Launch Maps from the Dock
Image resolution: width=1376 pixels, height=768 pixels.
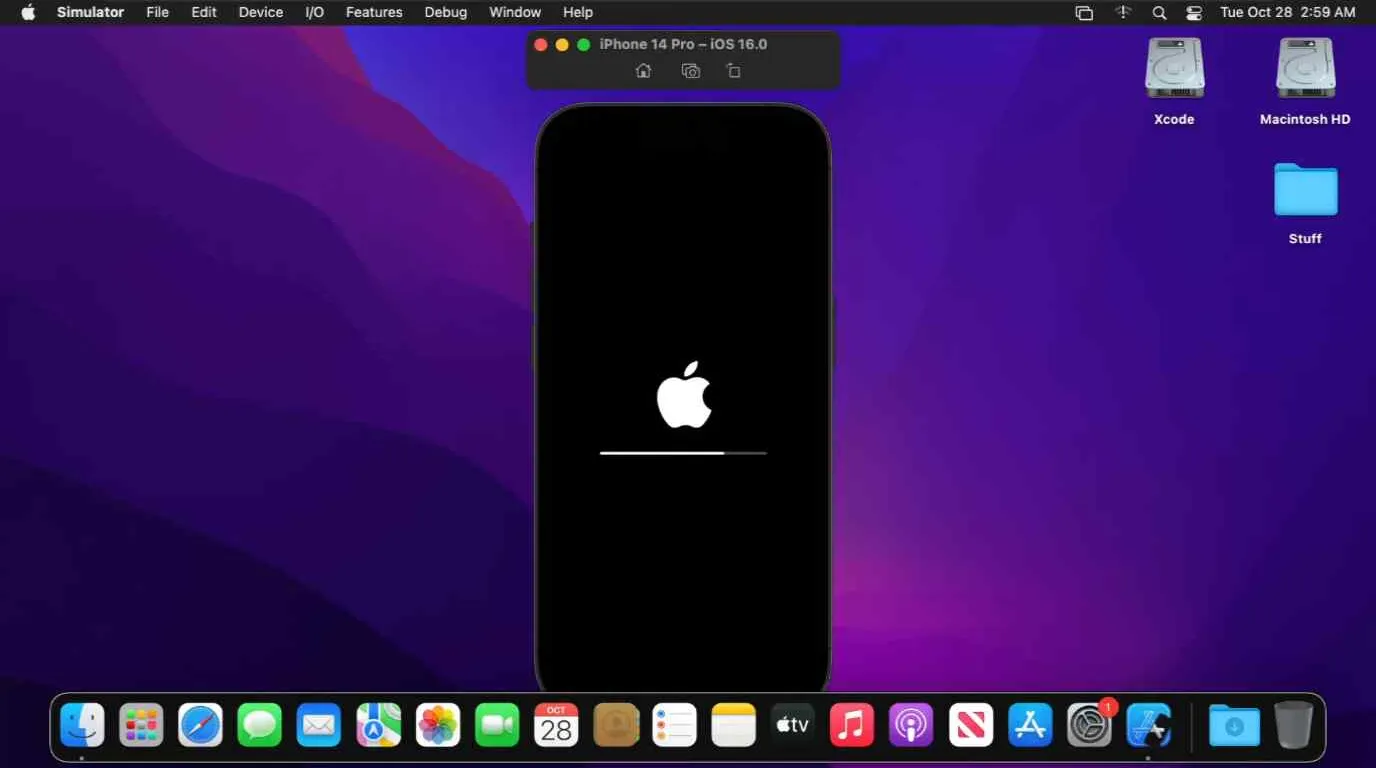click(x=378, y=725)
